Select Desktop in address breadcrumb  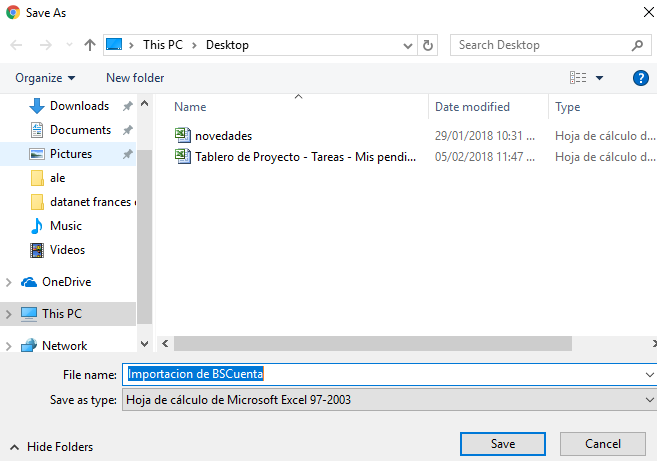pyautogui.click(x=227, y=45)
